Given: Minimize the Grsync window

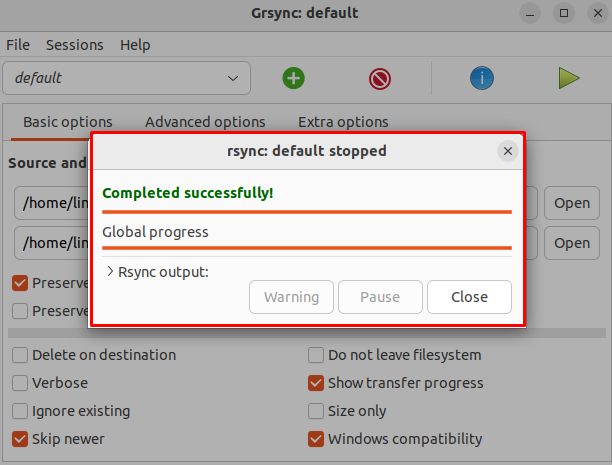Looking at the screenshot, I should pos(531,14).
